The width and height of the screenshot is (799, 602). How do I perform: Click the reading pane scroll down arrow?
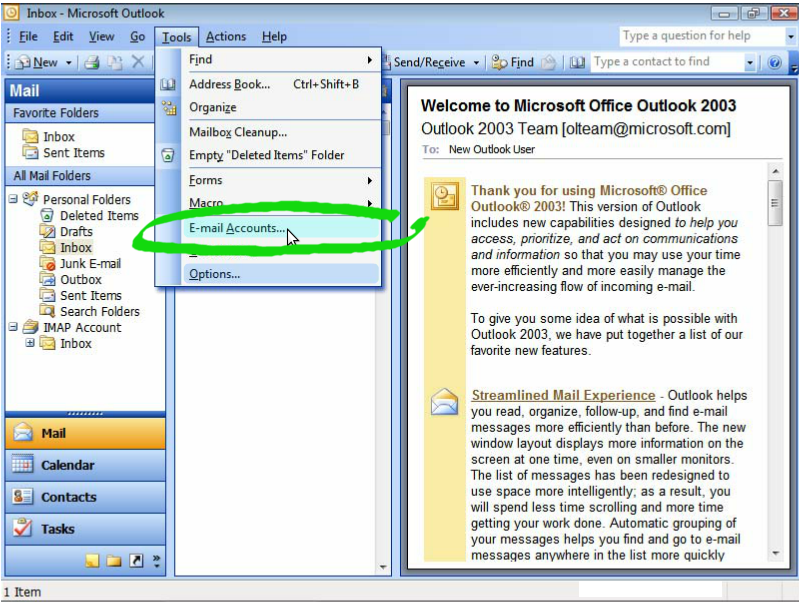(x=775, y=554)
